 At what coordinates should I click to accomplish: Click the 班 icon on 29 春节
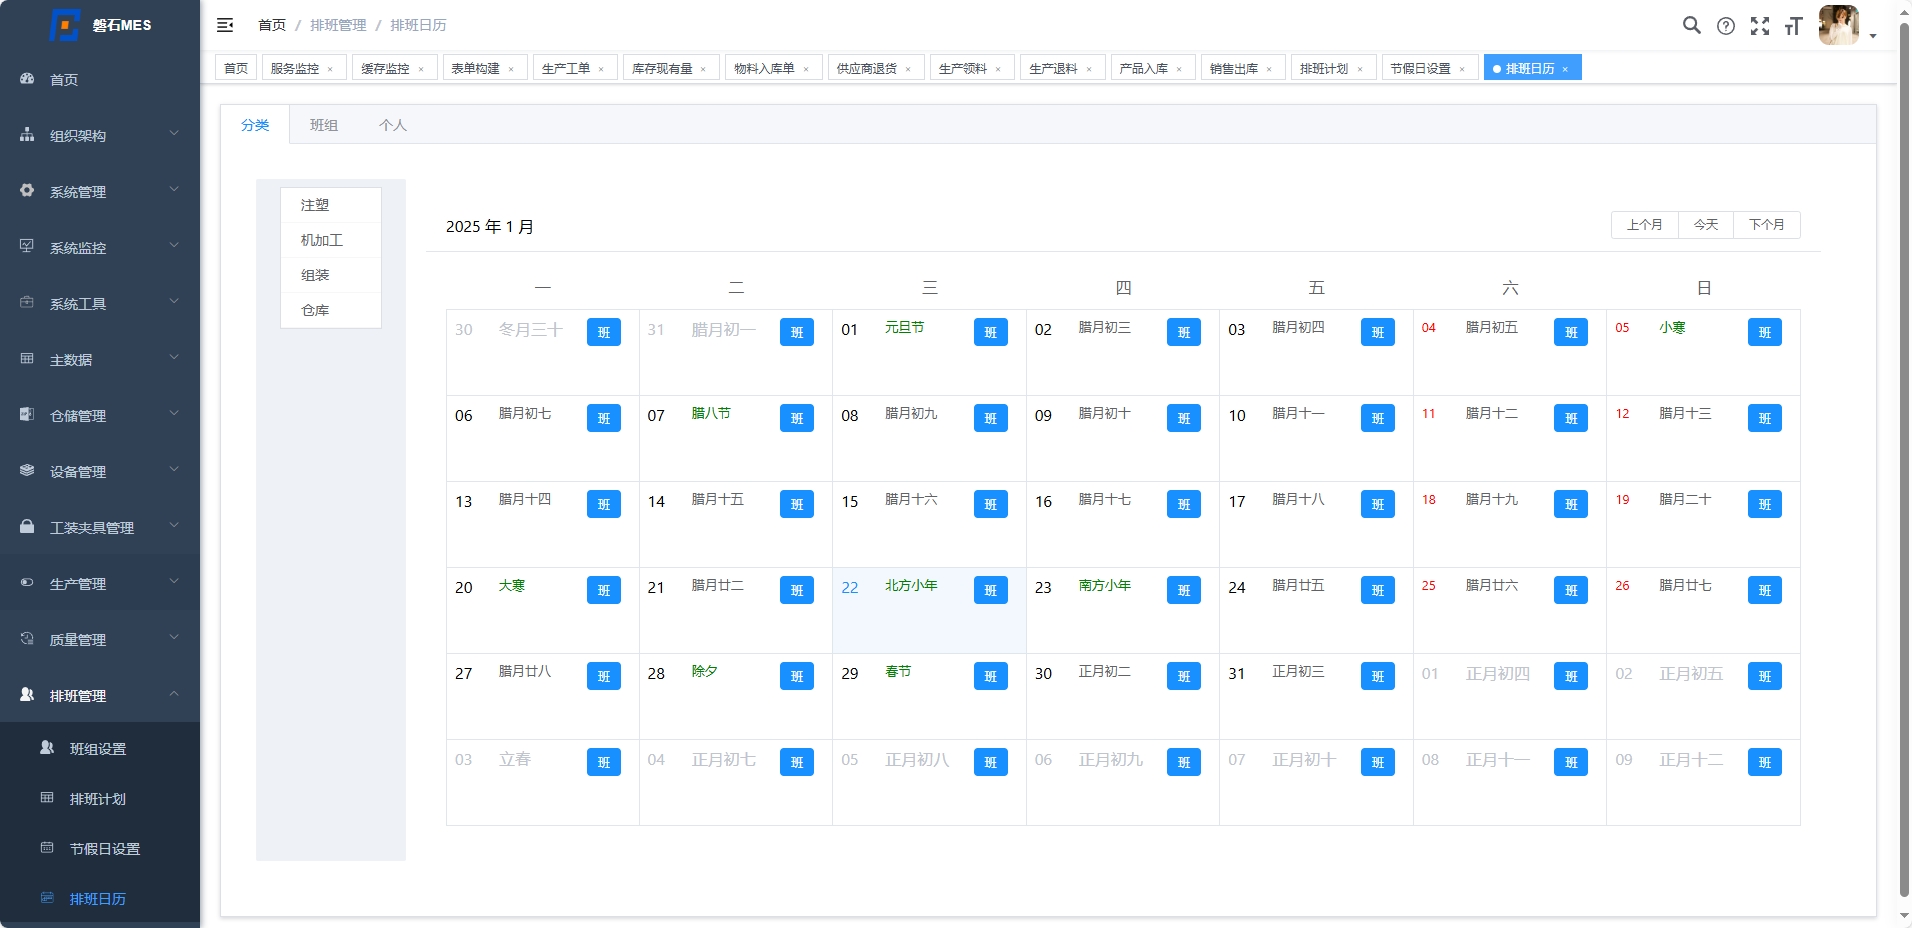[990, 676]
